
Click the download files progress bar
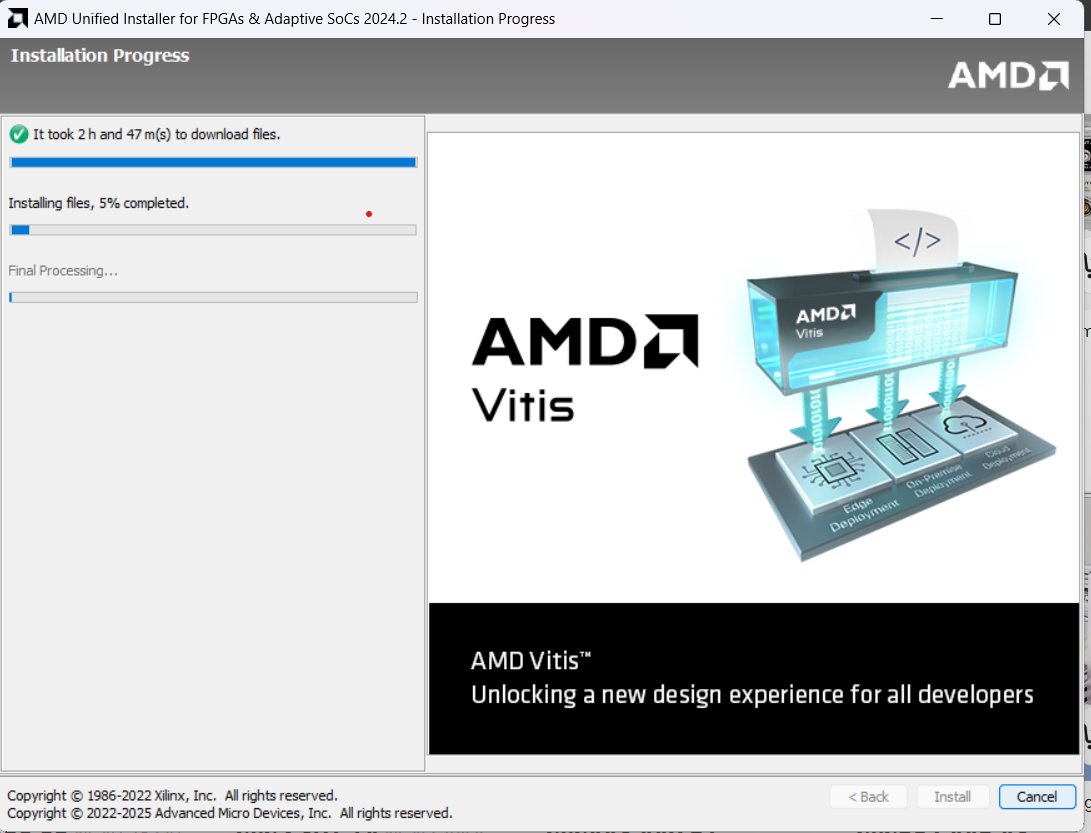[x=213, y=162]
